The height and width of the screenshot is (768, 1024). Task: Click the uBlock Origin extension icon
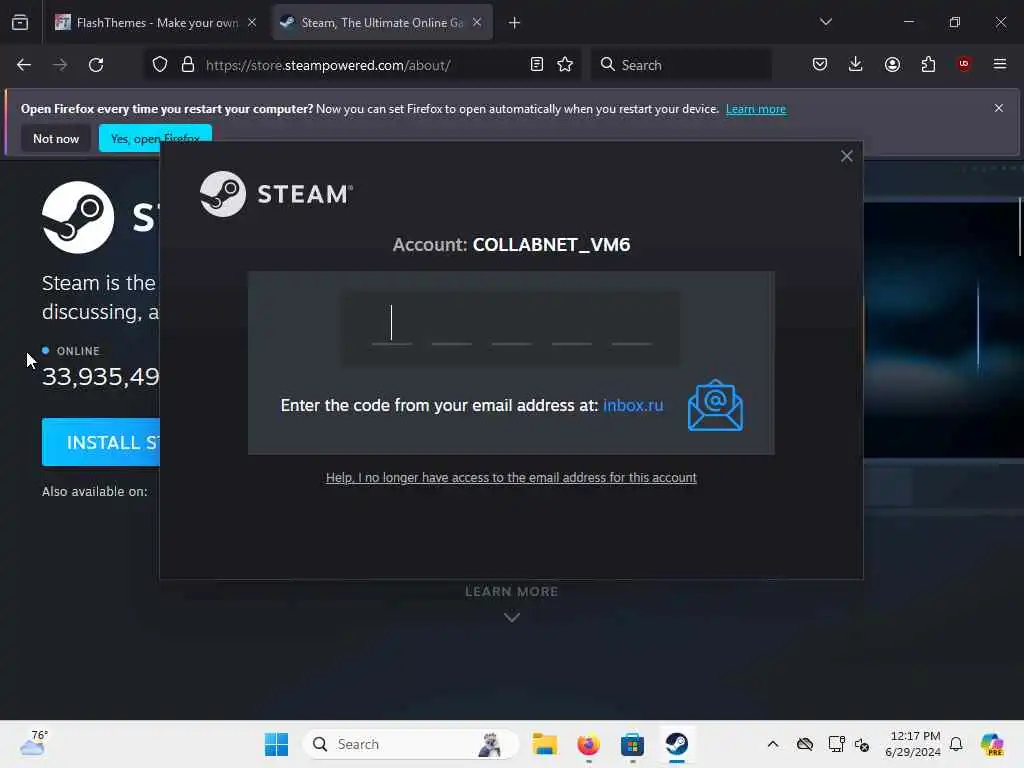pos(964,64)
